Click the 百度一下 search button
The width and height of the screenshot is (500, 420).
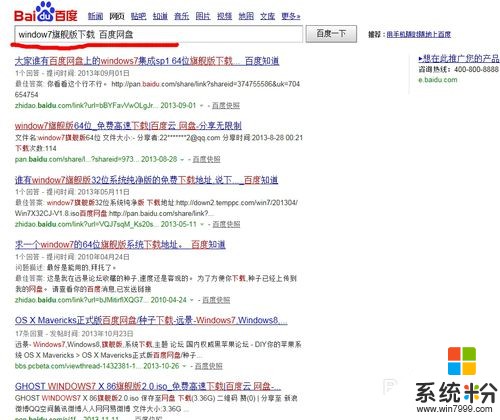(x=331, y=34)
